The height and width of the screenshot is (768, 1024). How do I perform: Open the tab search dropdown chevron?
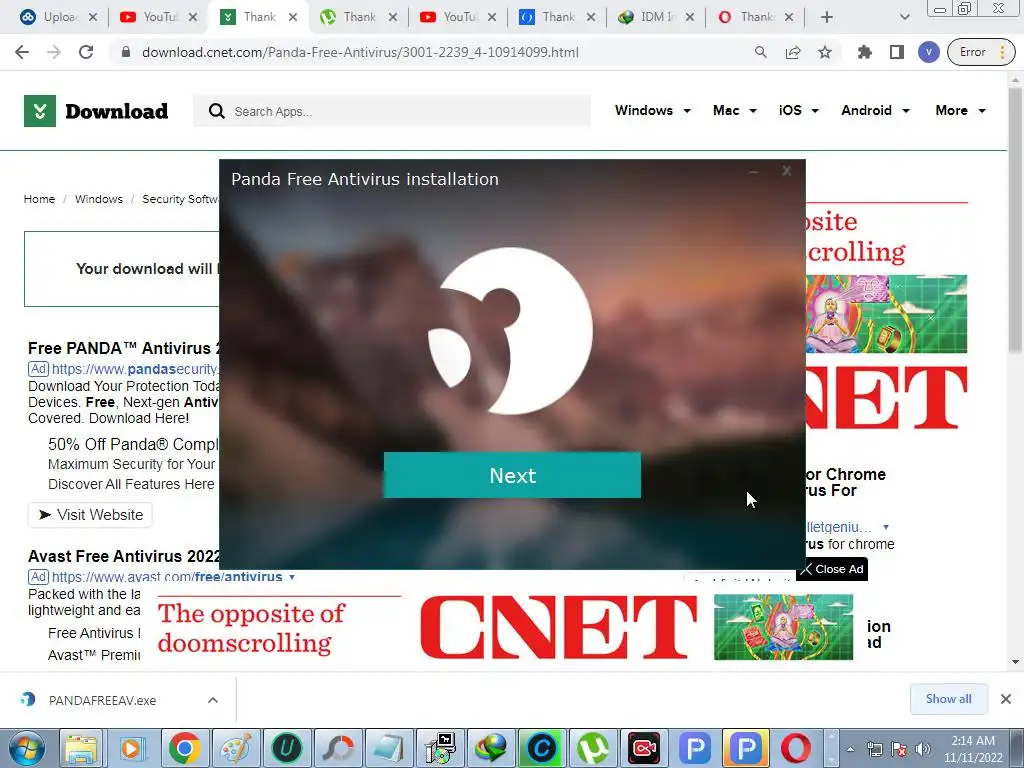click(x=904, y=17)
